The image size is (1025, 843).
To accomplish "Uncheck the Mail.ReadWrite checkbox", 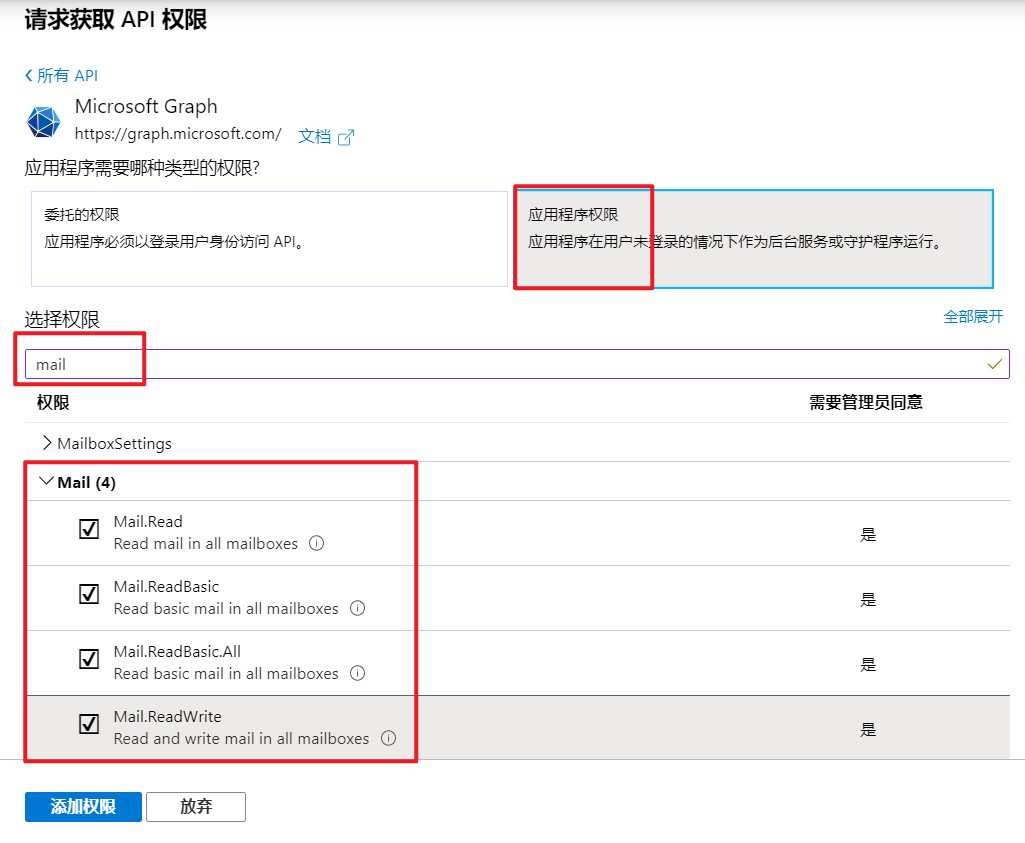I will pyautogui.click(x=89, y=724).
